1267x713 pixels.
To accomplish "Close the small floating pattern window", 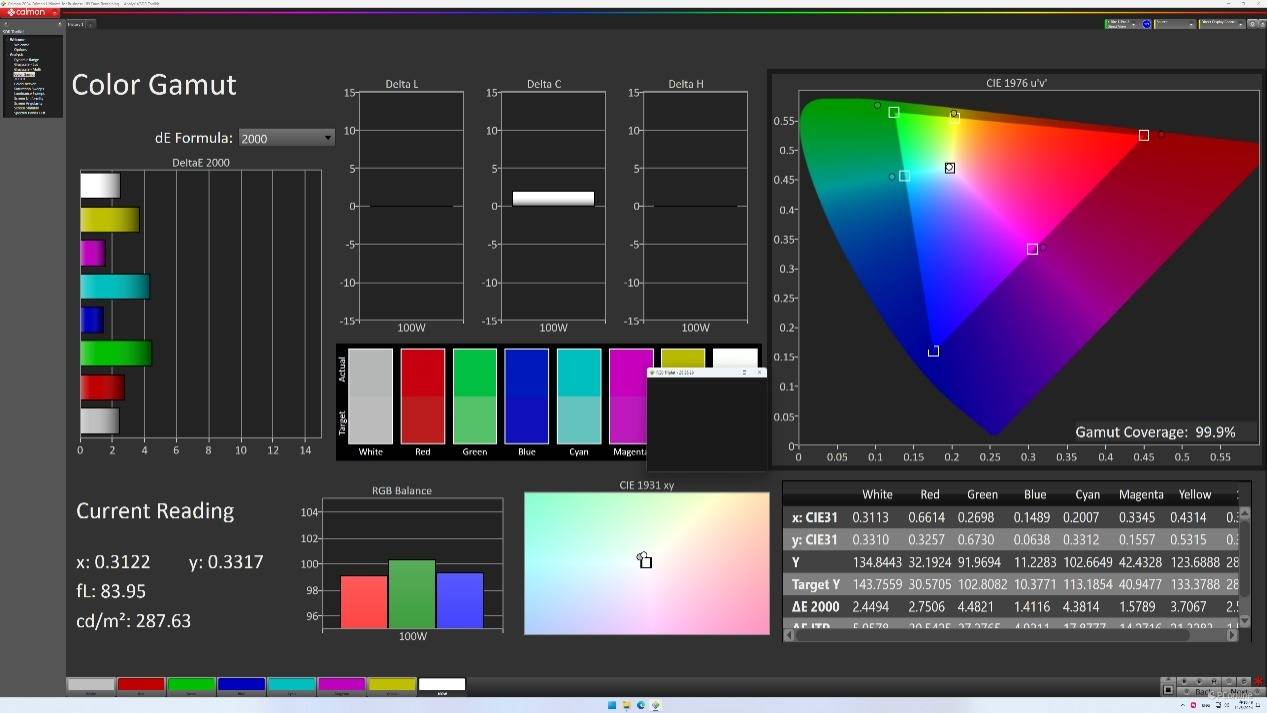I will coord(759,372).
